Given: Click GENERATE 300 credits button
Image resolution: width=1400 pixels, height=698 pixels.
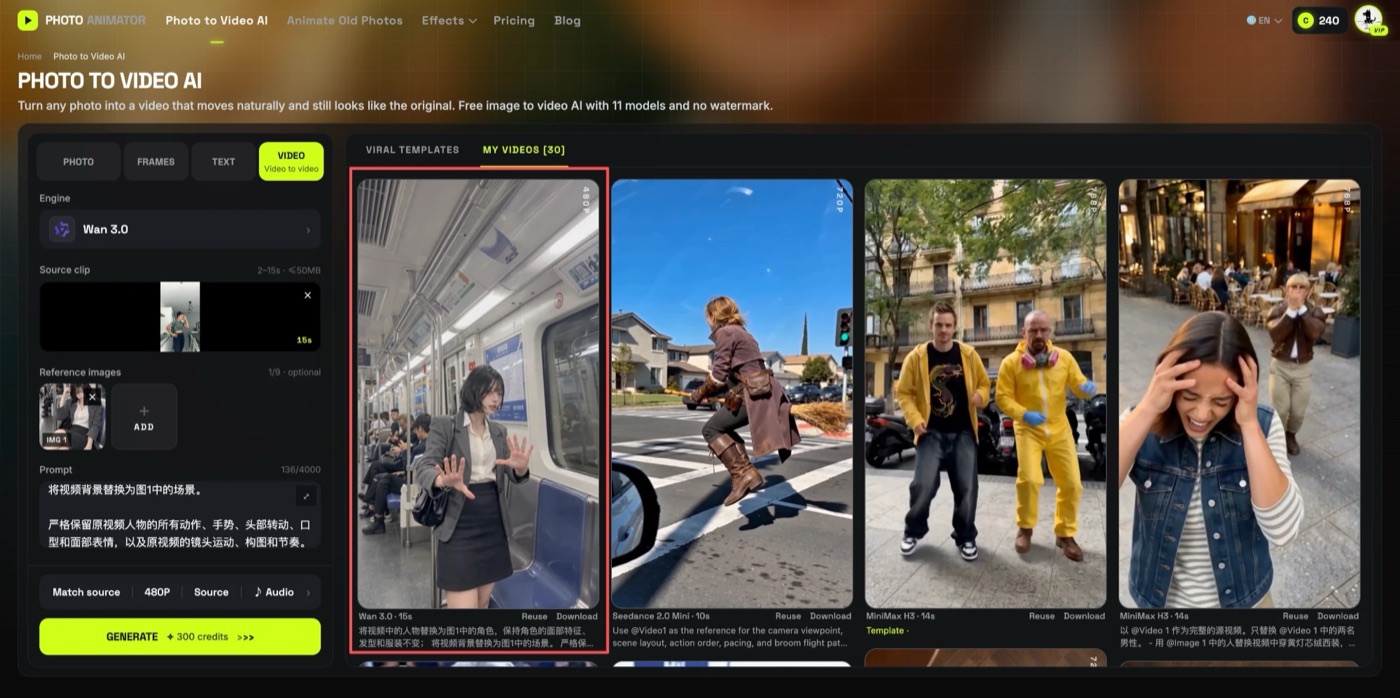Looking at the screenshot, I should (180, 636).
